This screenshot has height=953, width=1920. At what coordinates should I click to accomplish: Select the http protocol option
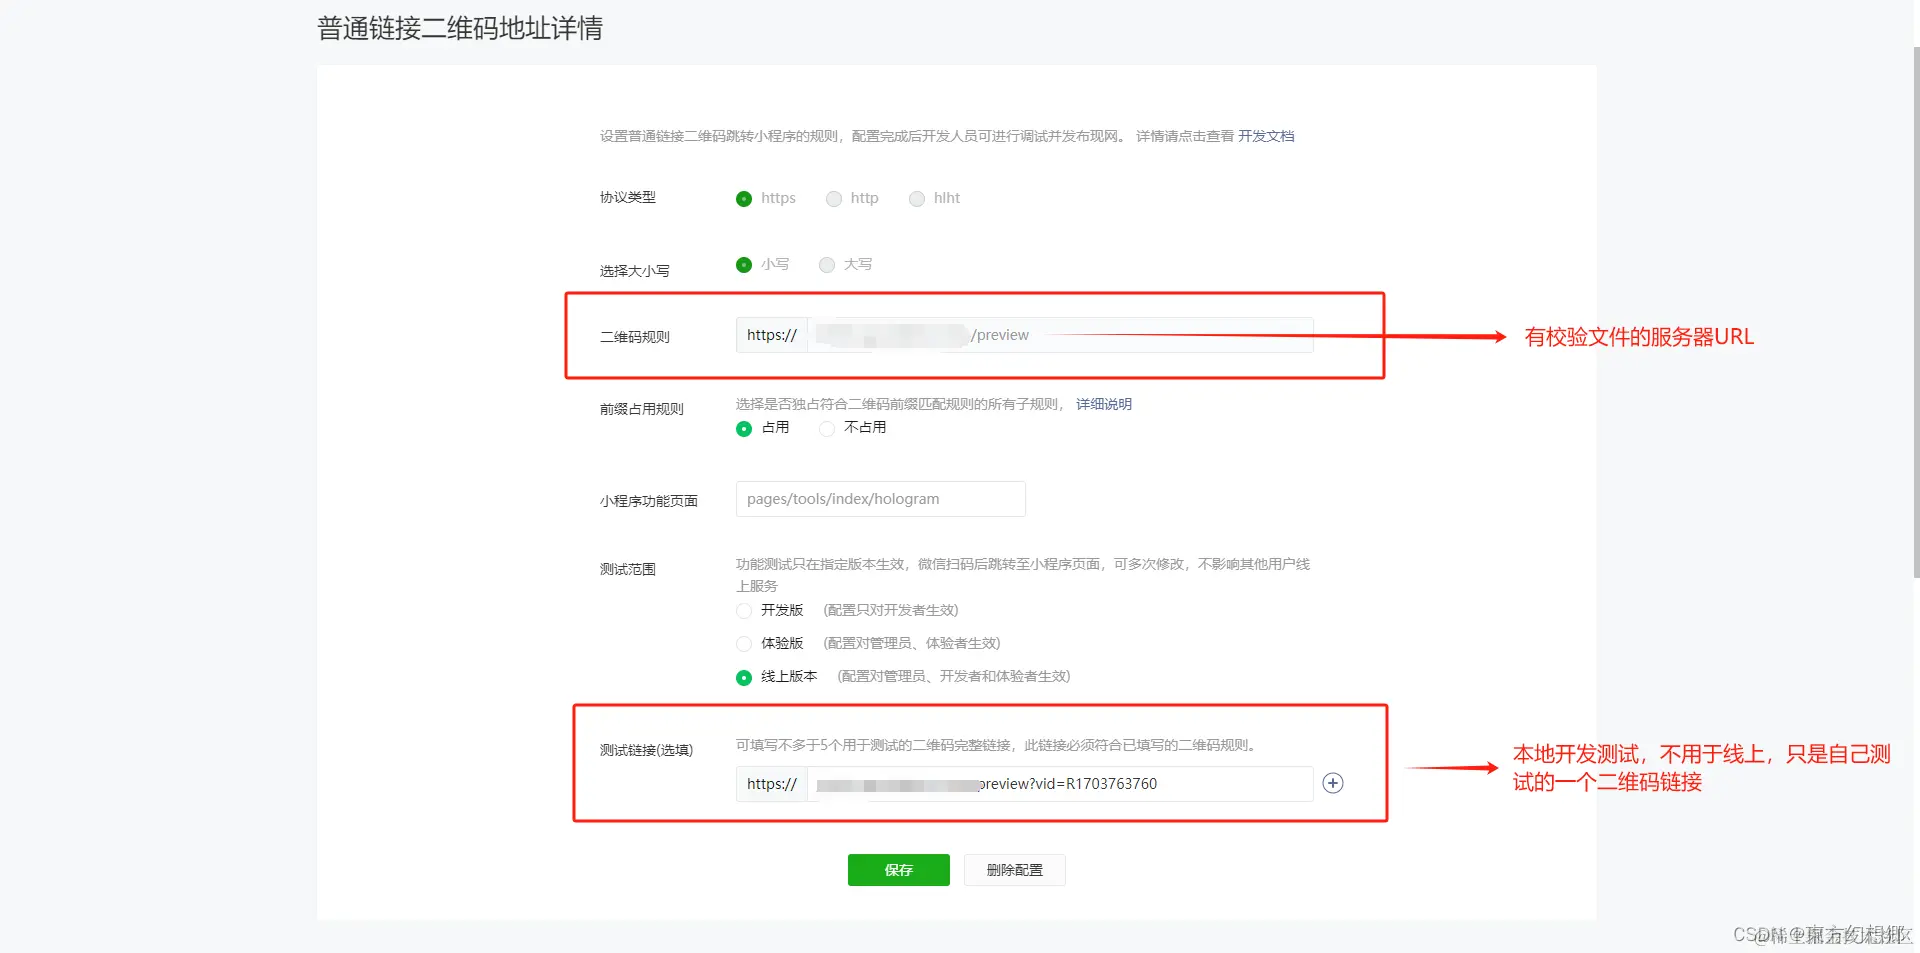(x=833, y=199)
